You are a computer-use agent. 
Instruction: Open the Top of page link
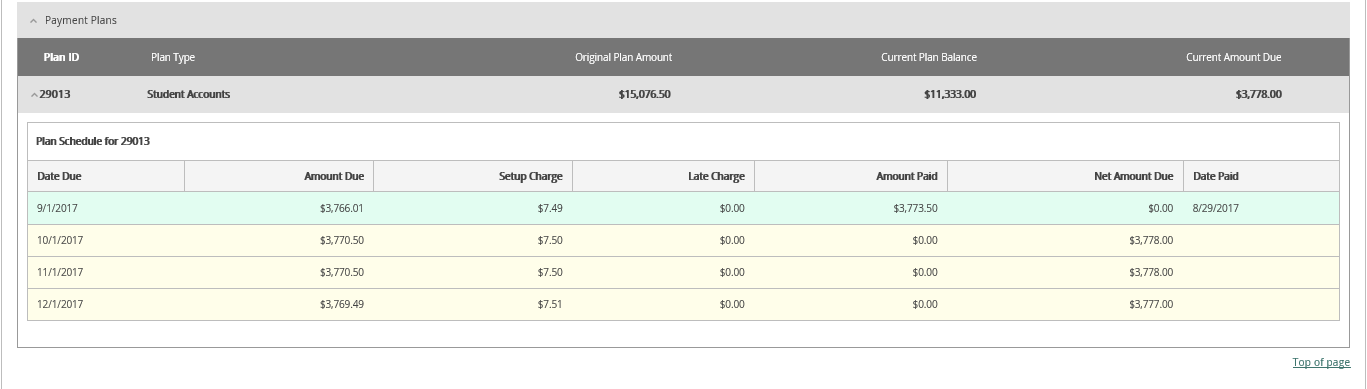(1321, 362)
